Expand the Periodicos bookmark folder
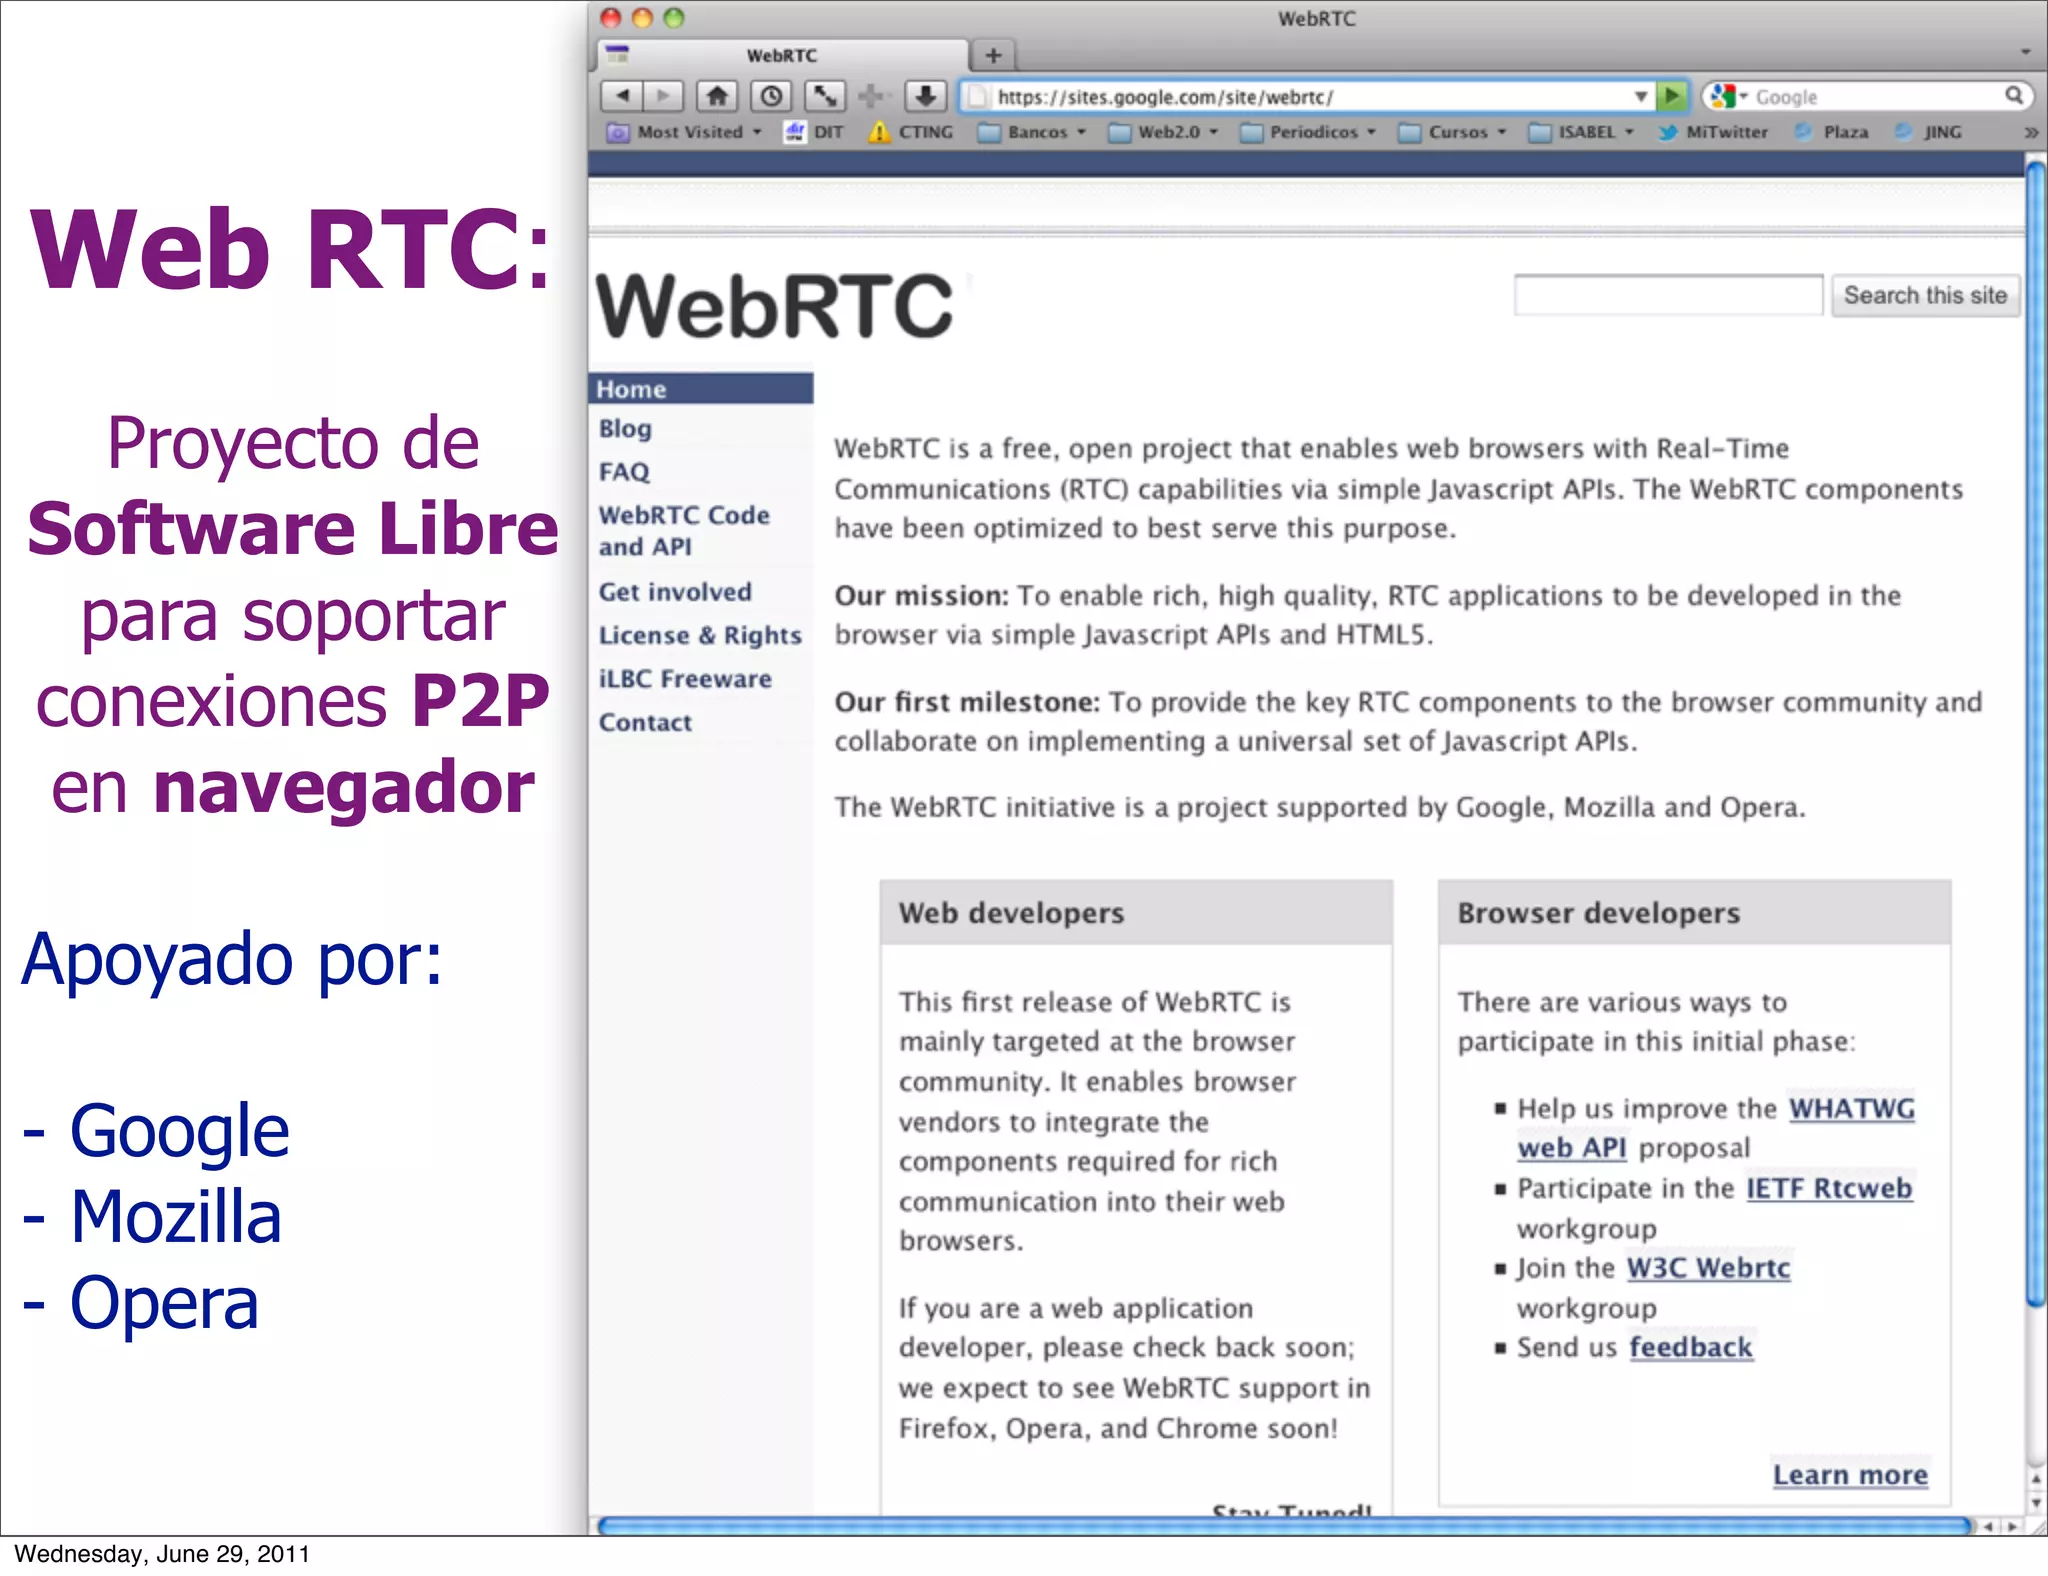The image size is (2048, 1576). (x=1308, y=132)
